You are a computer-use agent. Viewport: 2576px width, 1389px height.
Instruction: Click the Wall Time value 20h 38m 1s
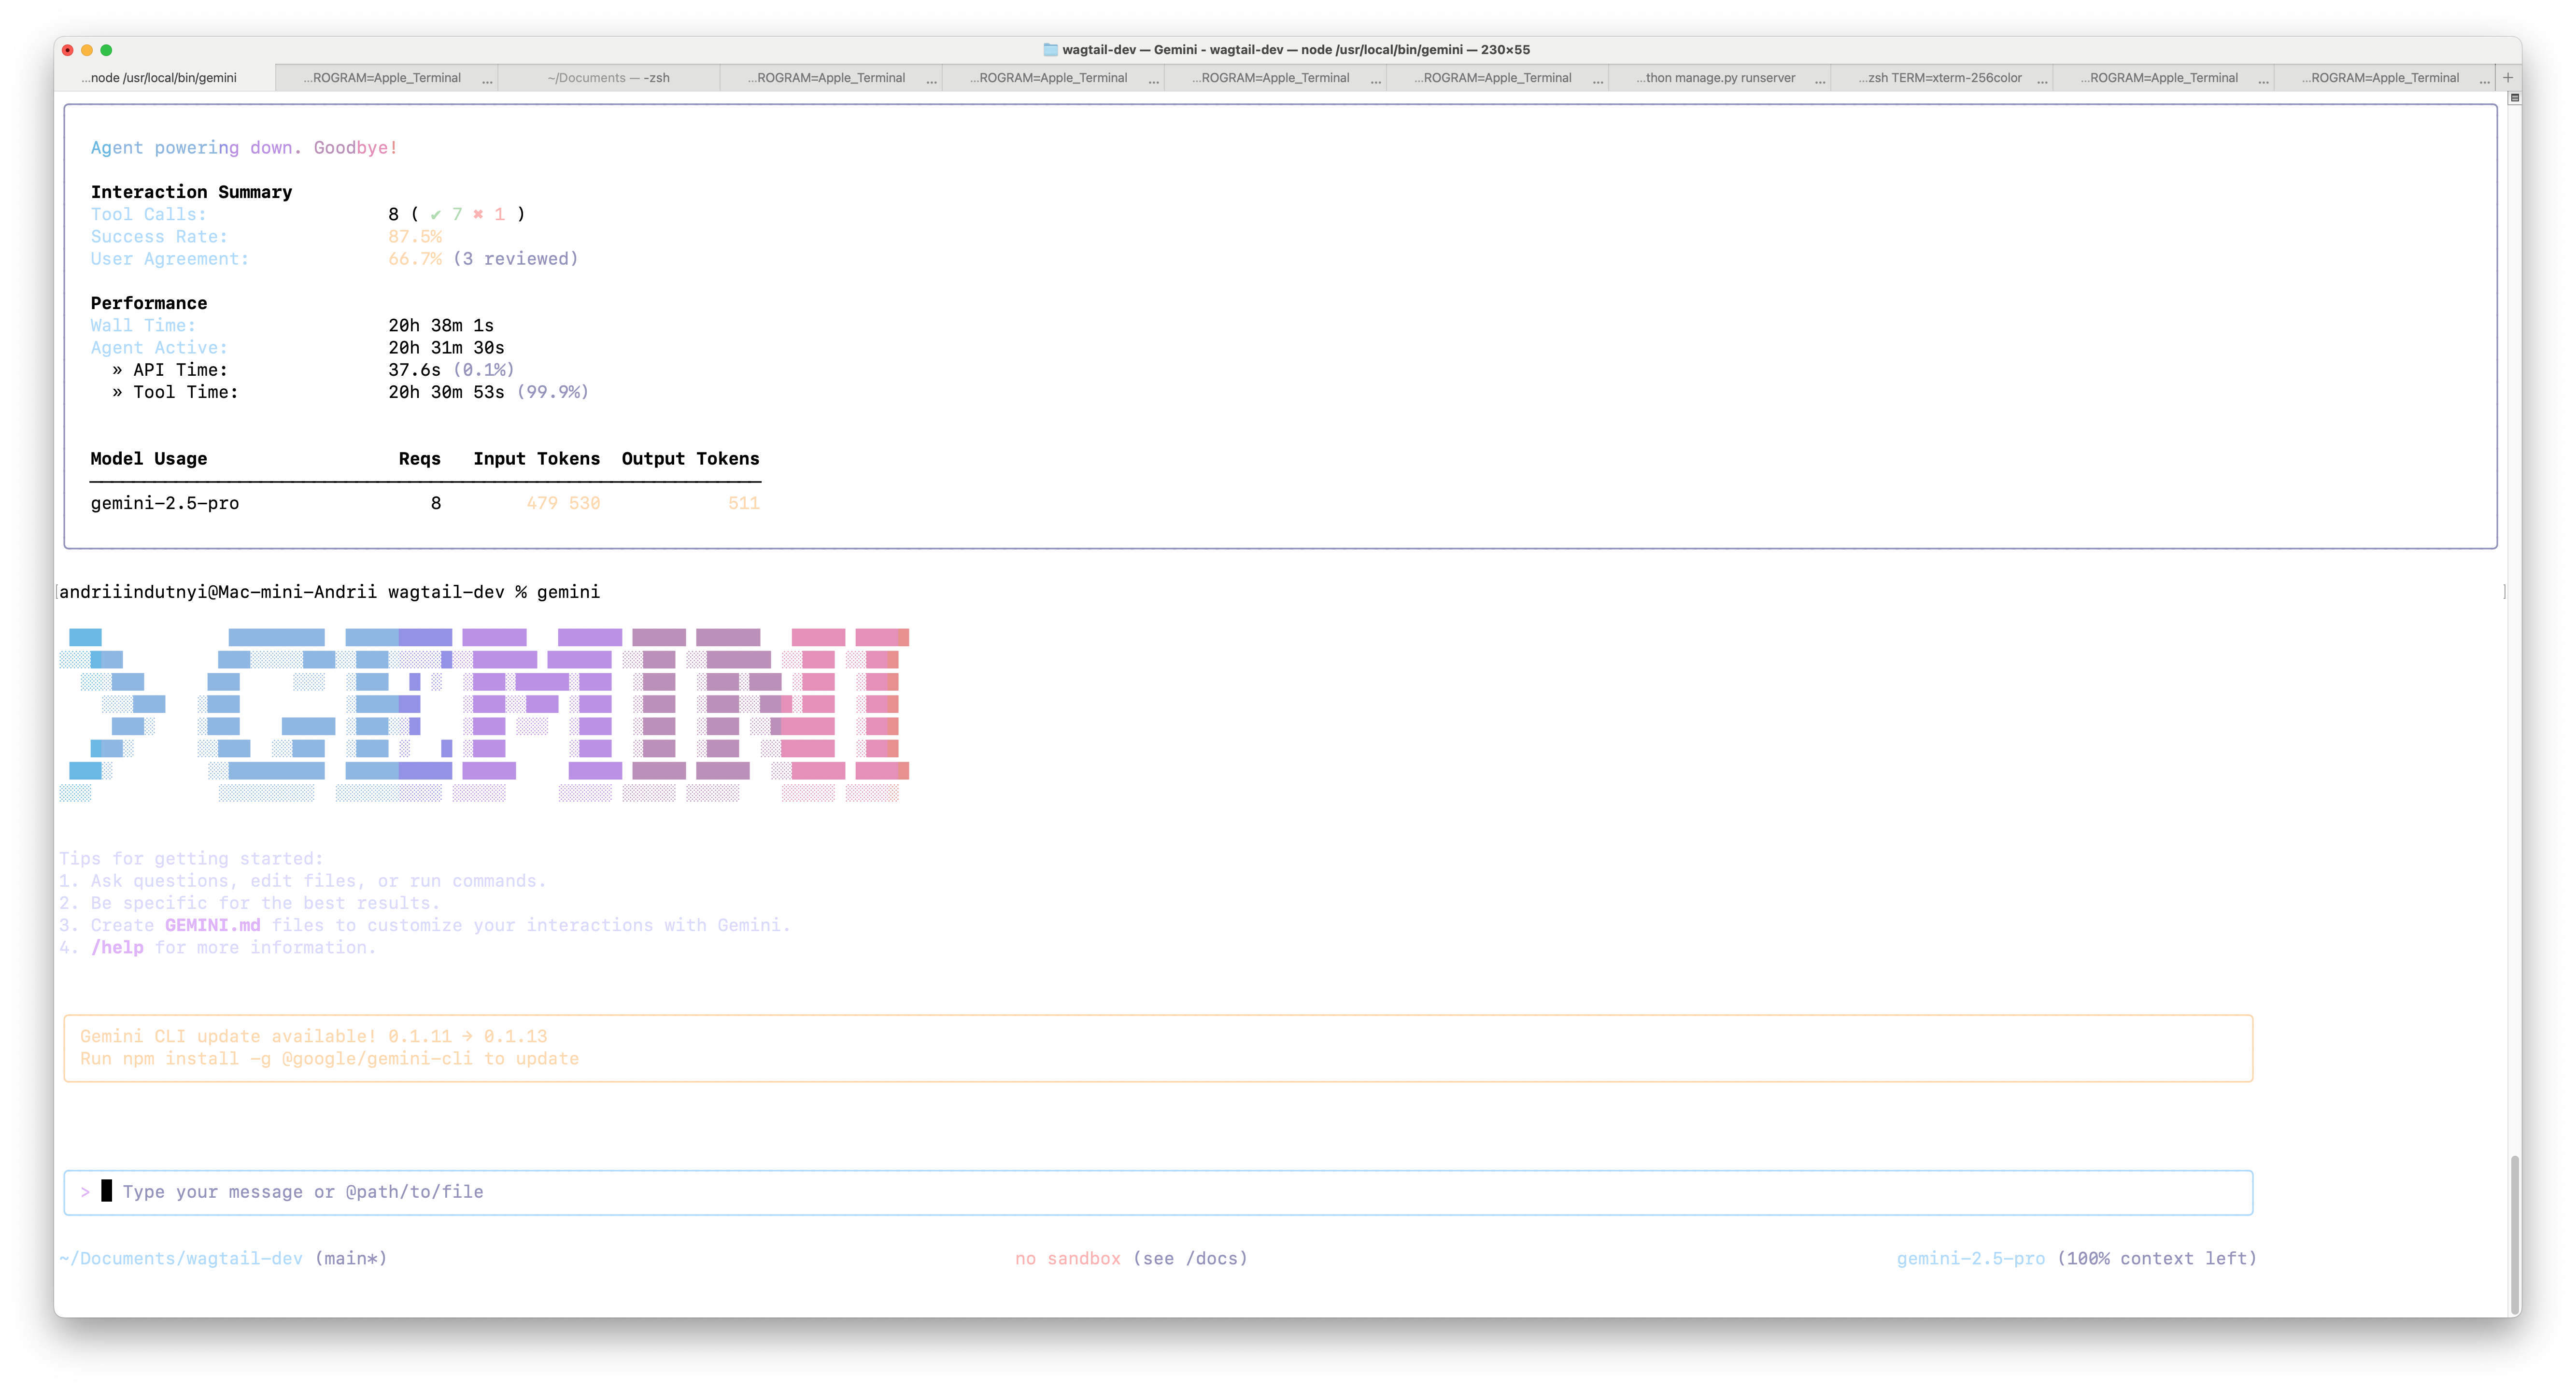point(441,325)
